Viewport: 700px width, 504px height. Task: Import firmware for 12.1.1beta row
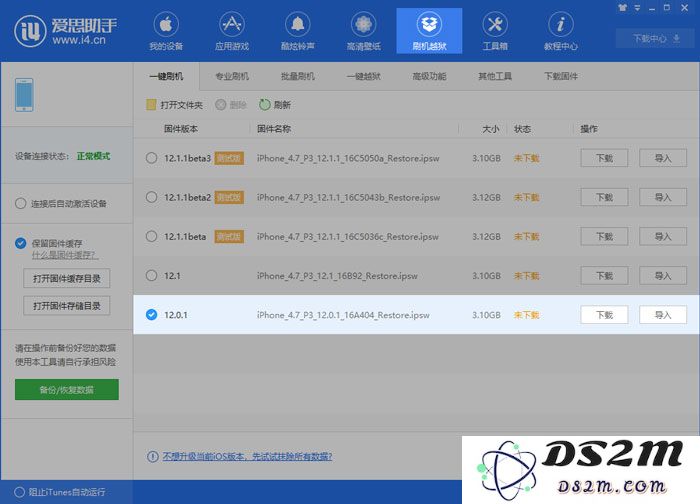point(663,236)
